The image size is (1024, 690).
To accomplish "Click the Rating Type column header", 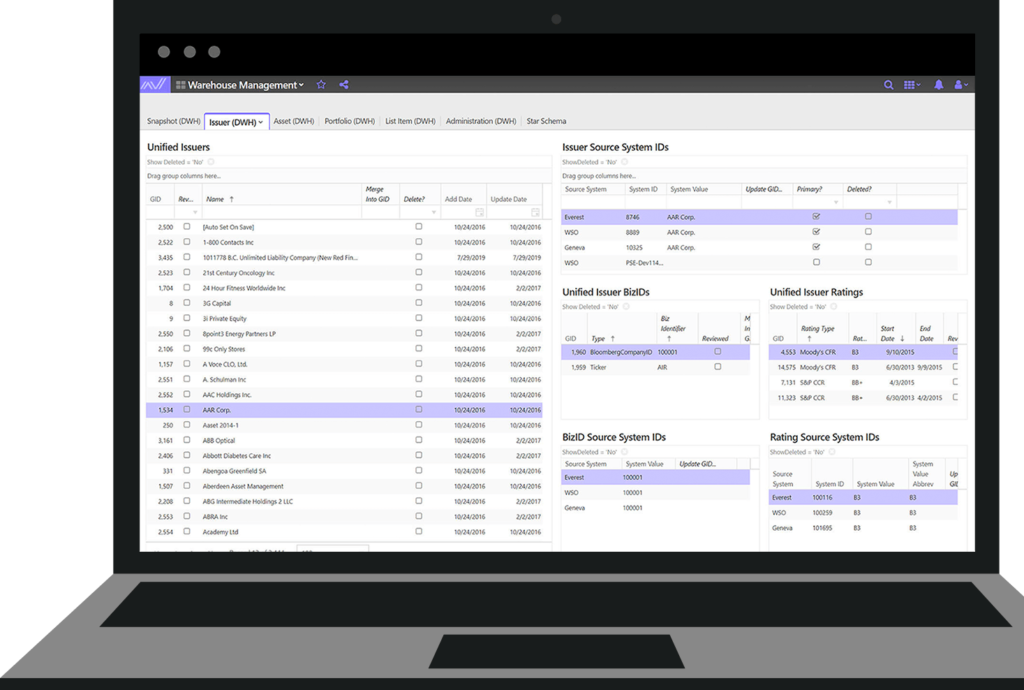I will click(x=818, y=334).
